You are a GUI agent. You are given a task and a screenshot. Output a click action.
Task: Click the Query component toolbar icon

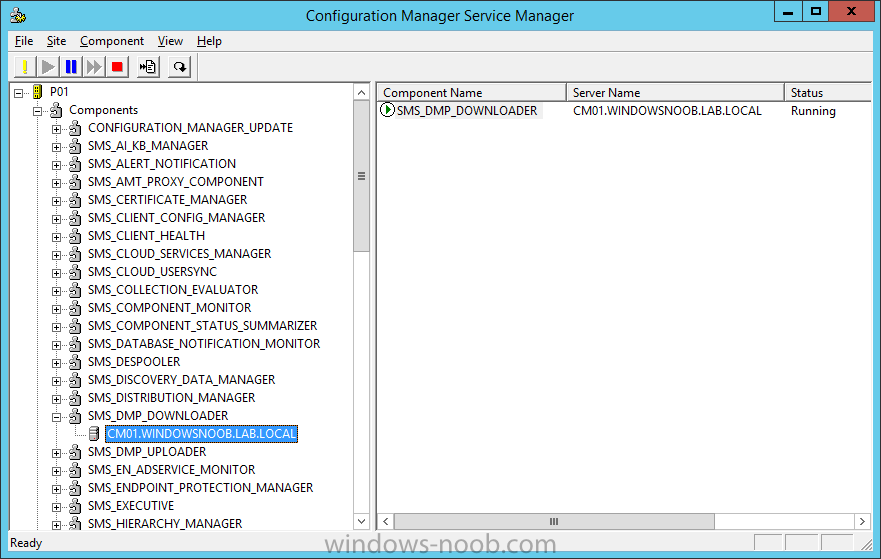25,67
